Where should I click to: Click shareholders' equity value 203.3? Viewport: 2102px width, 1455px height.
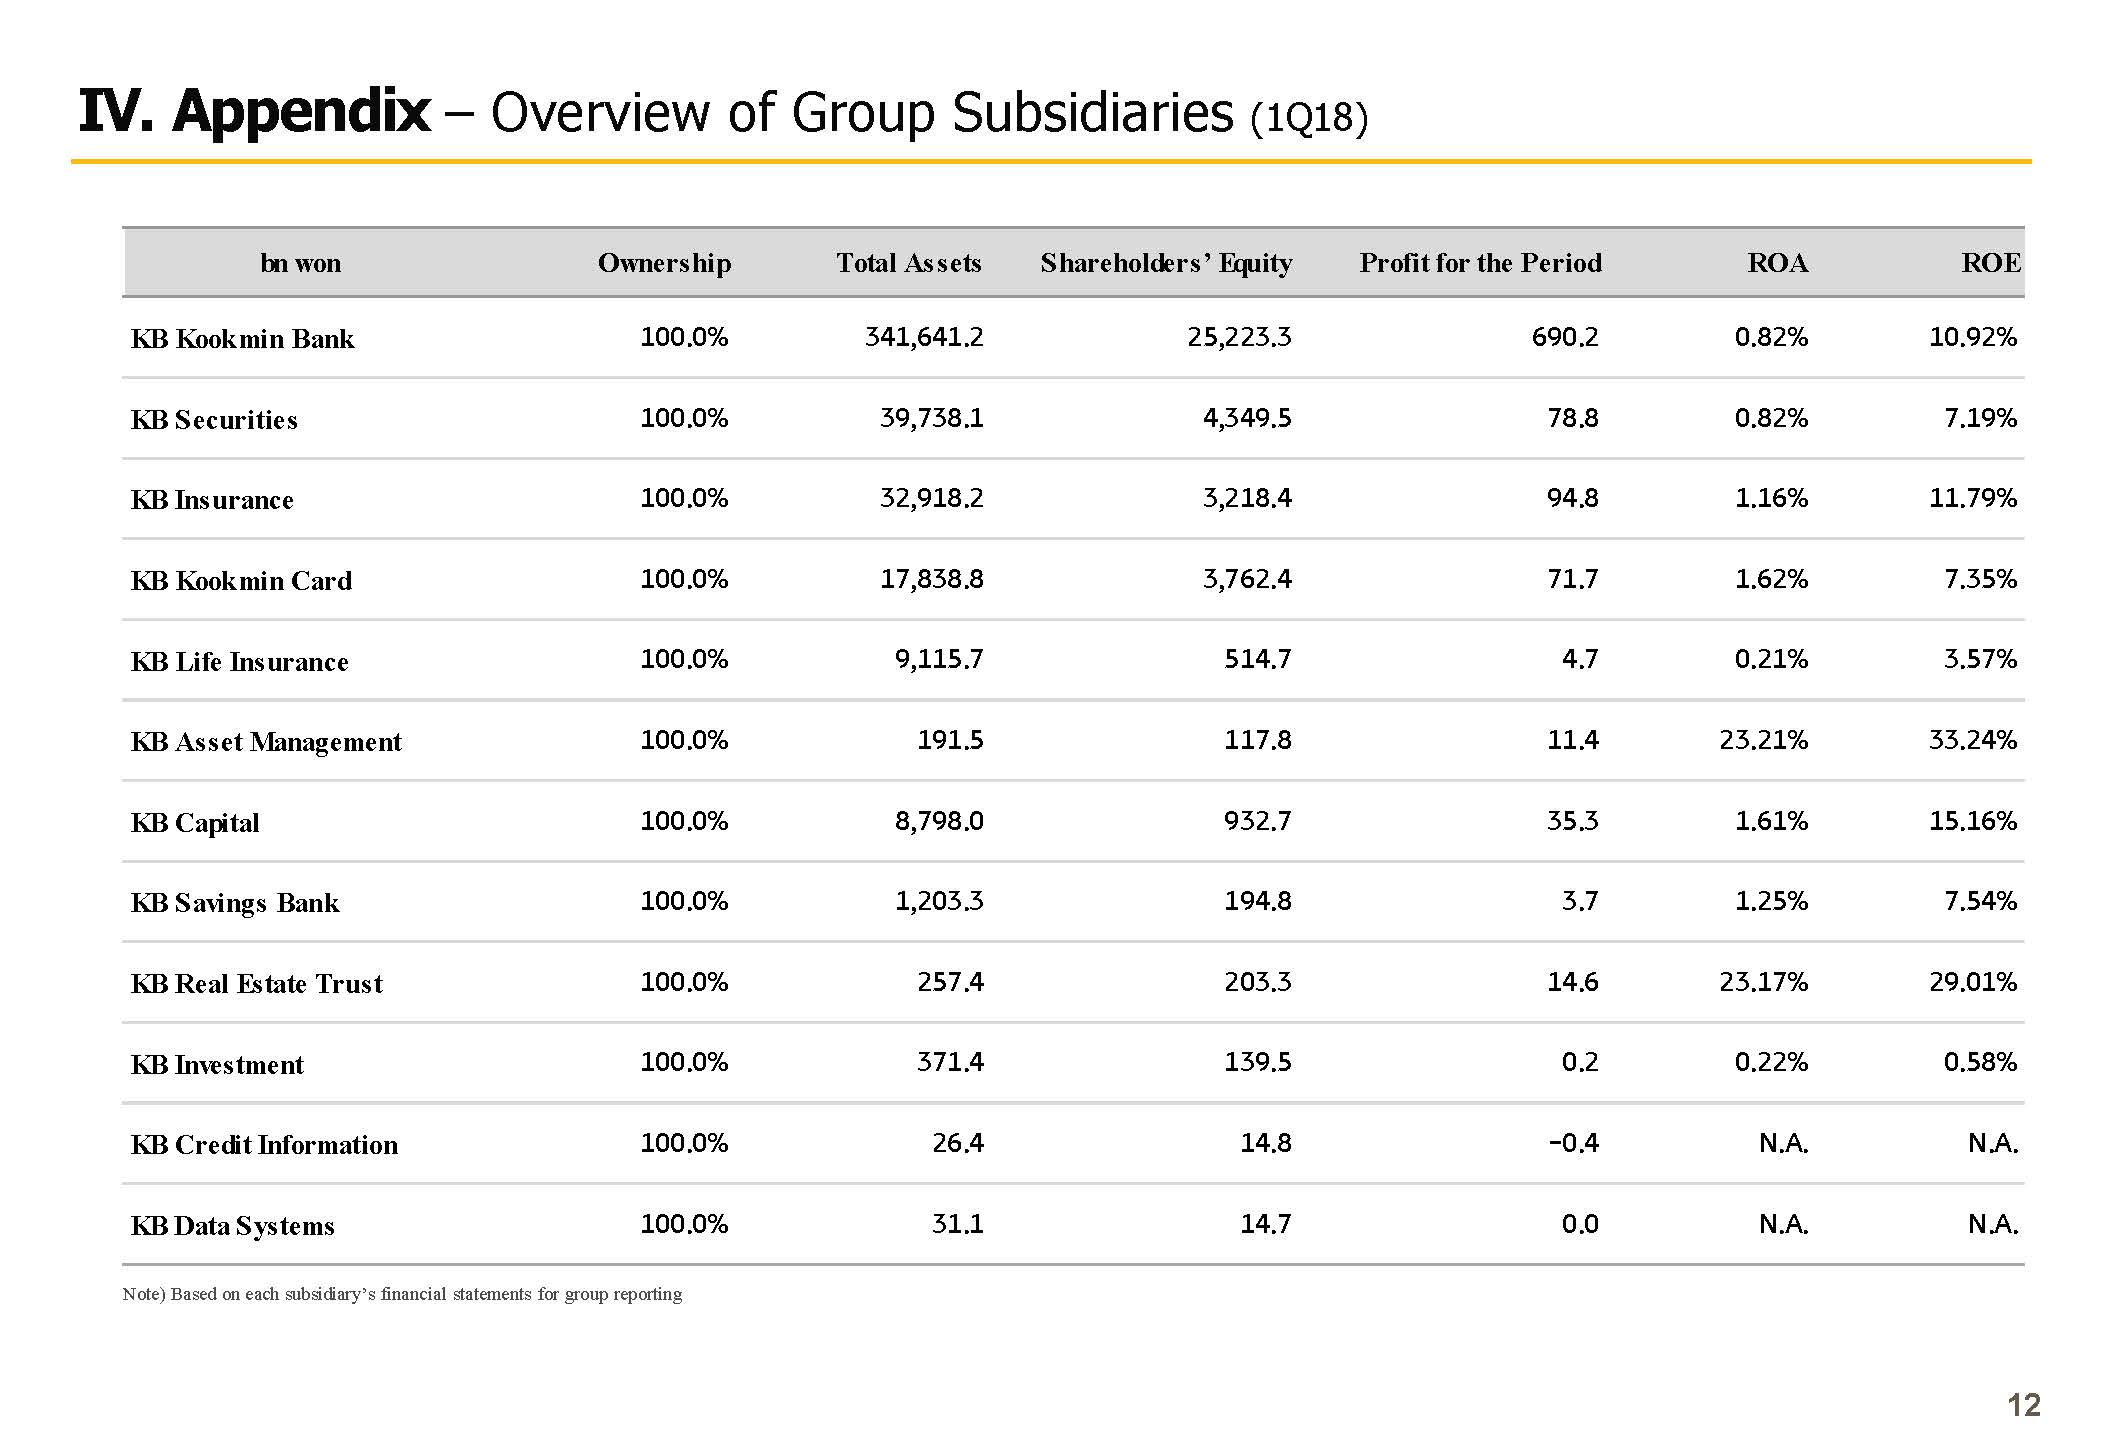pyautogui.click(x=1258, y=982)
